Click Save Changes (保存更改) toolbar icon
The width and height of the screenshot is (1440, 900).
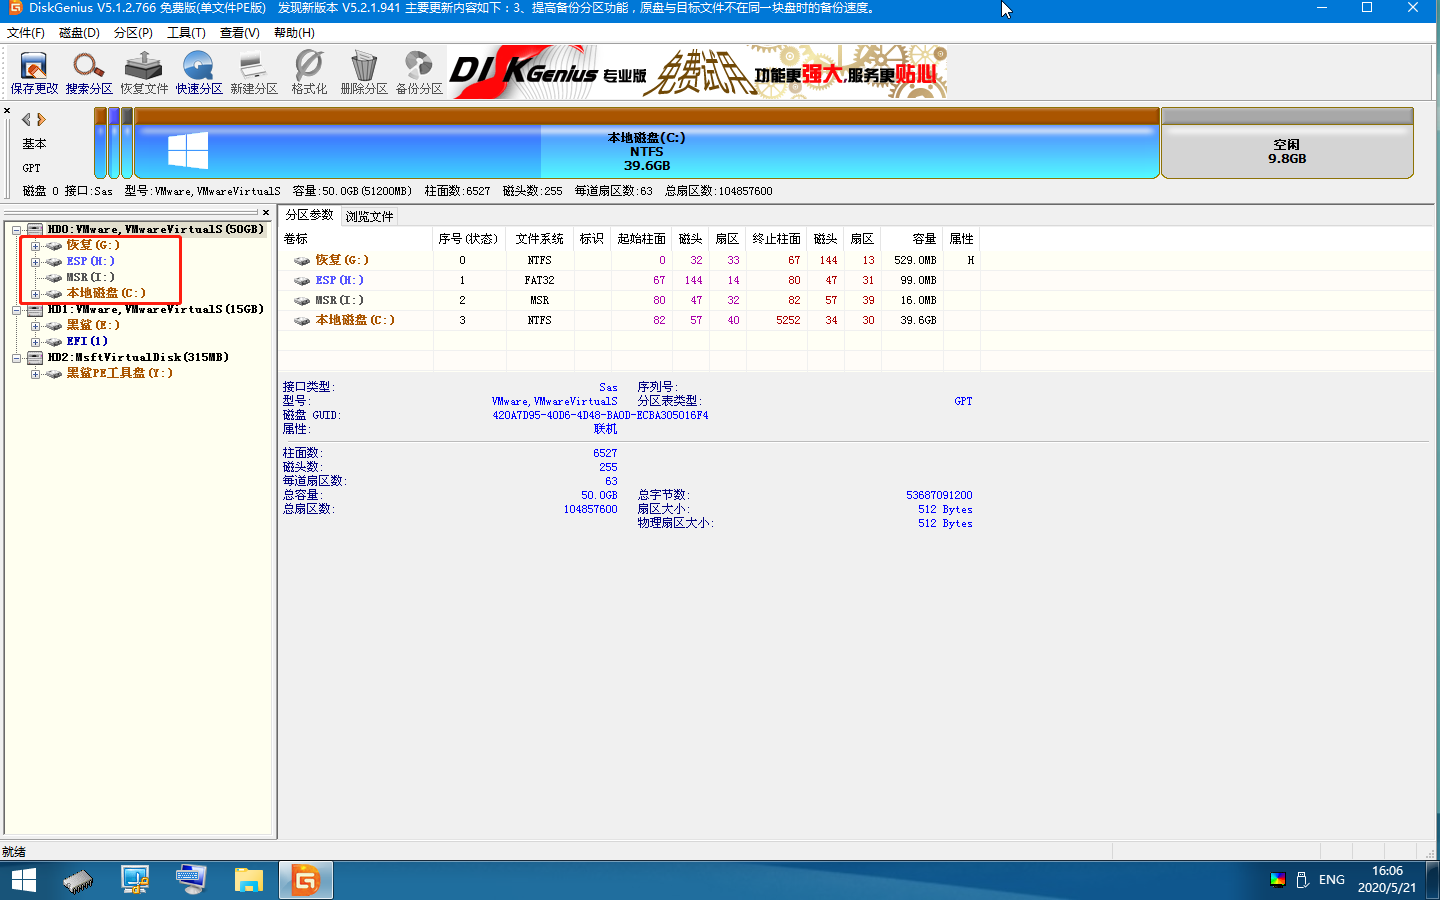(34, 73)
